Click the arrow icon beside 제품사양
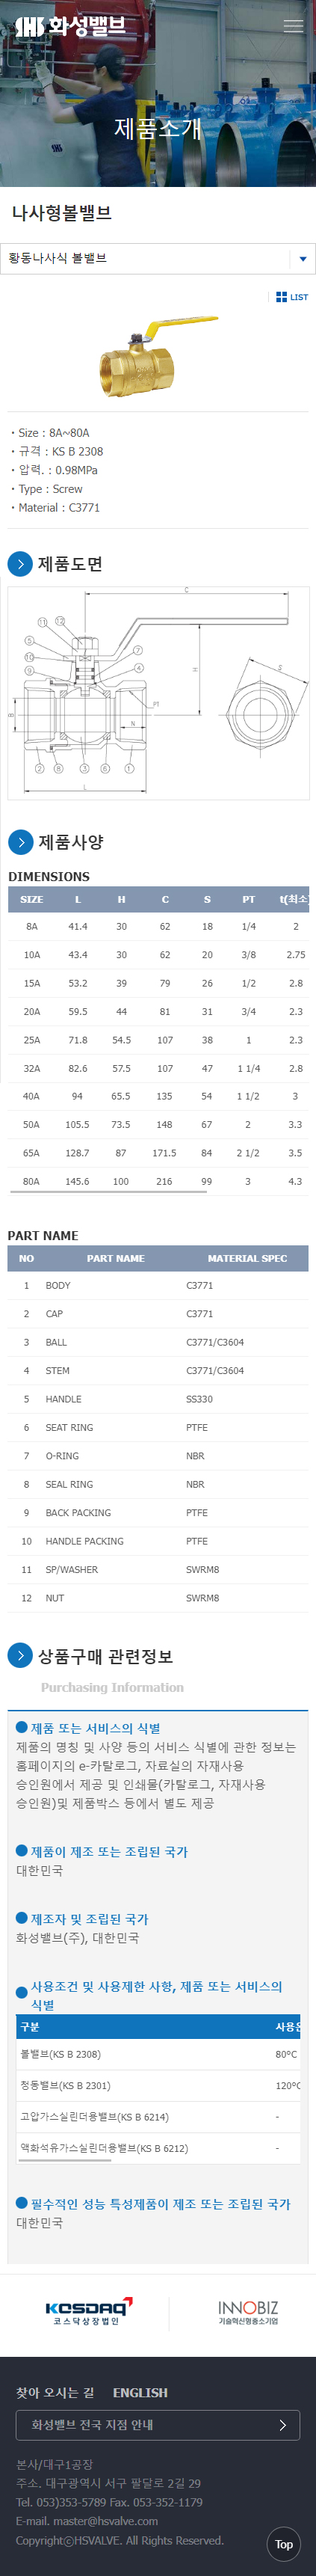Screen dimensions: 316x2576 tap(20, 842)
